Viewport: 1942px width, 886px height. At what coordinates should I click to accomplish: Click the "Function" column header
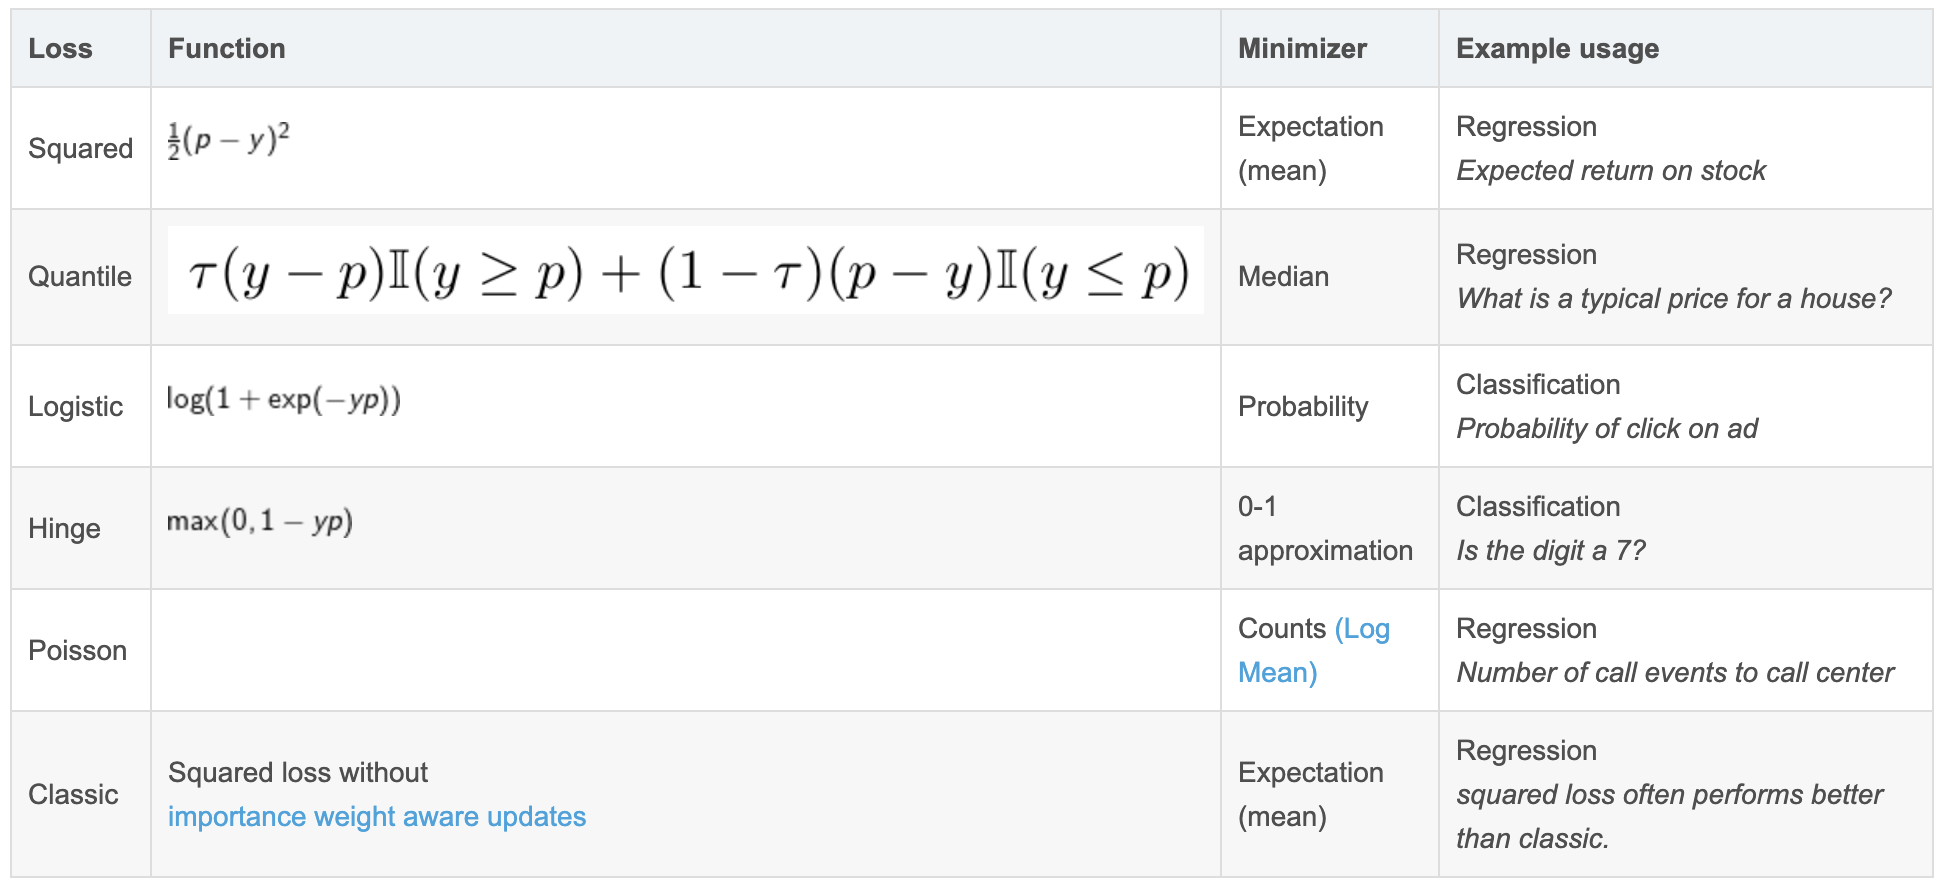tap(226, 49)
